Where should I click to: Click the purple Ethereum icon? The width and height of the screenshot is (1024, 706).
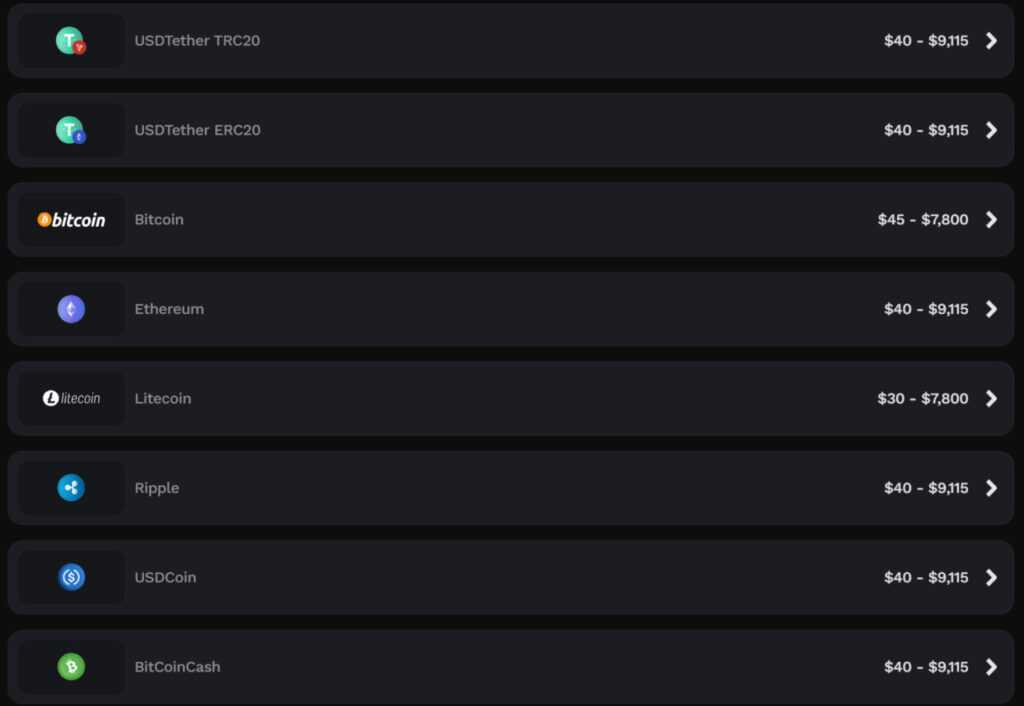click(71, 309)
